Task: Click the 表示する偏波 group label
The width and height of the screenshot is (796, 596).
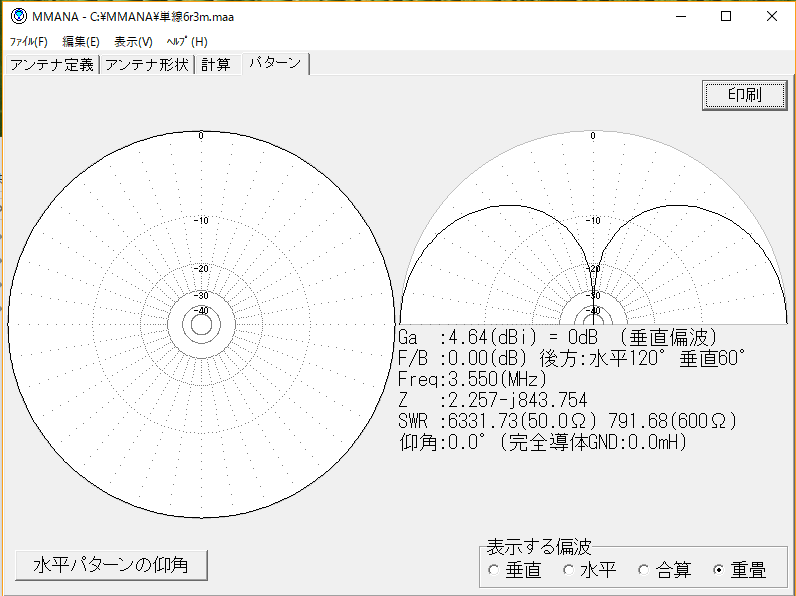Action: tap(539, 547)
